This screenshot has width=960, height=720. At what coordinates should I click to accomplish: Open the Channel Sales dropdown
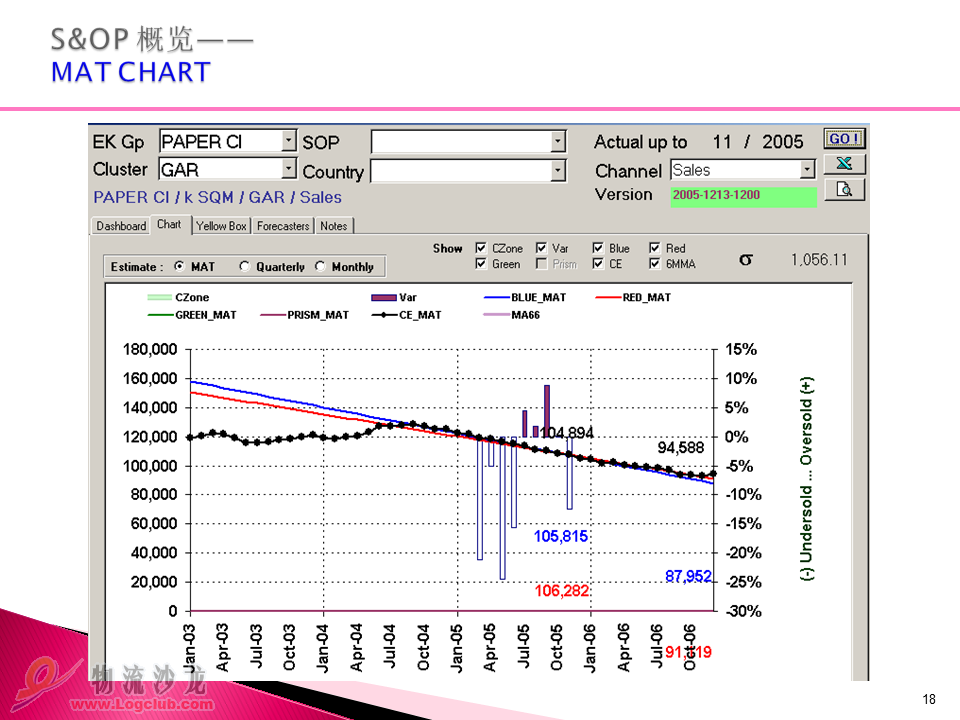pos(808,169)
